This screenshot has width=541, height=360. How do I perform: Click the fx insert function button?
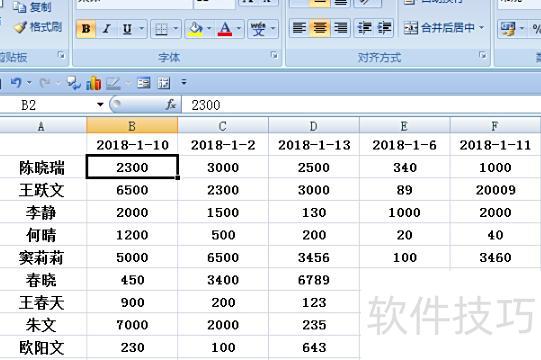(x=171, y=105)
